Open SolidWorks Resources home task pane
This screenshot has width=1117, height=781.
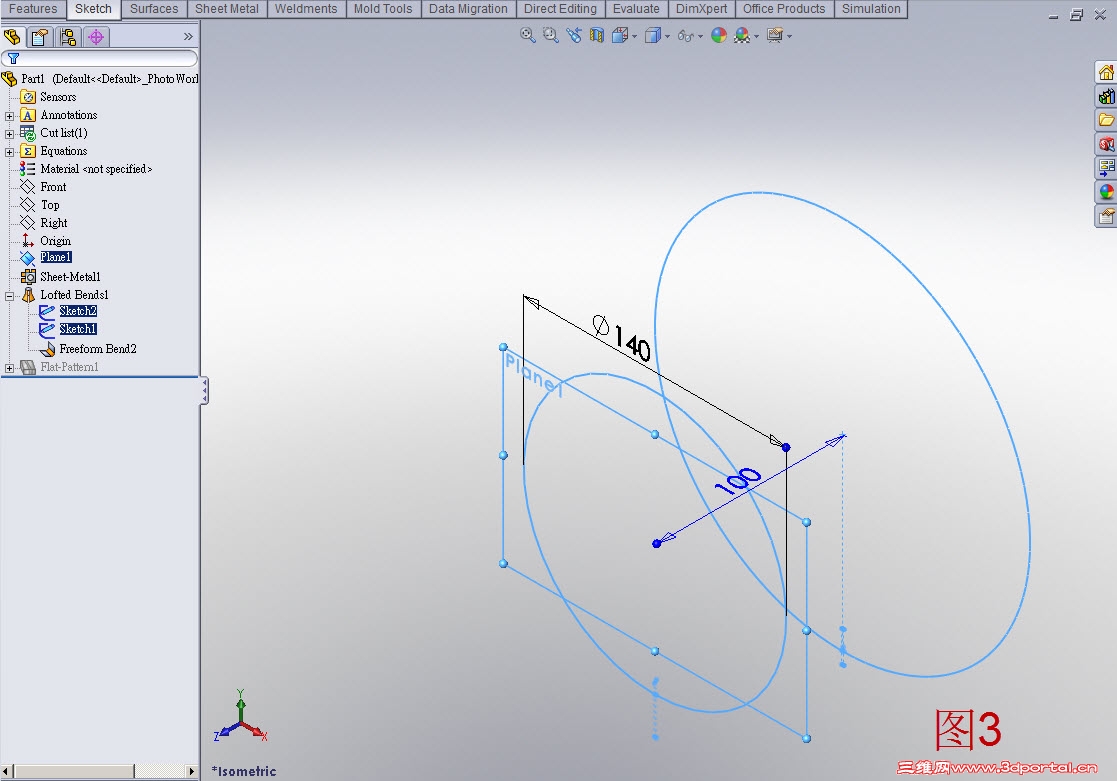1106,73
